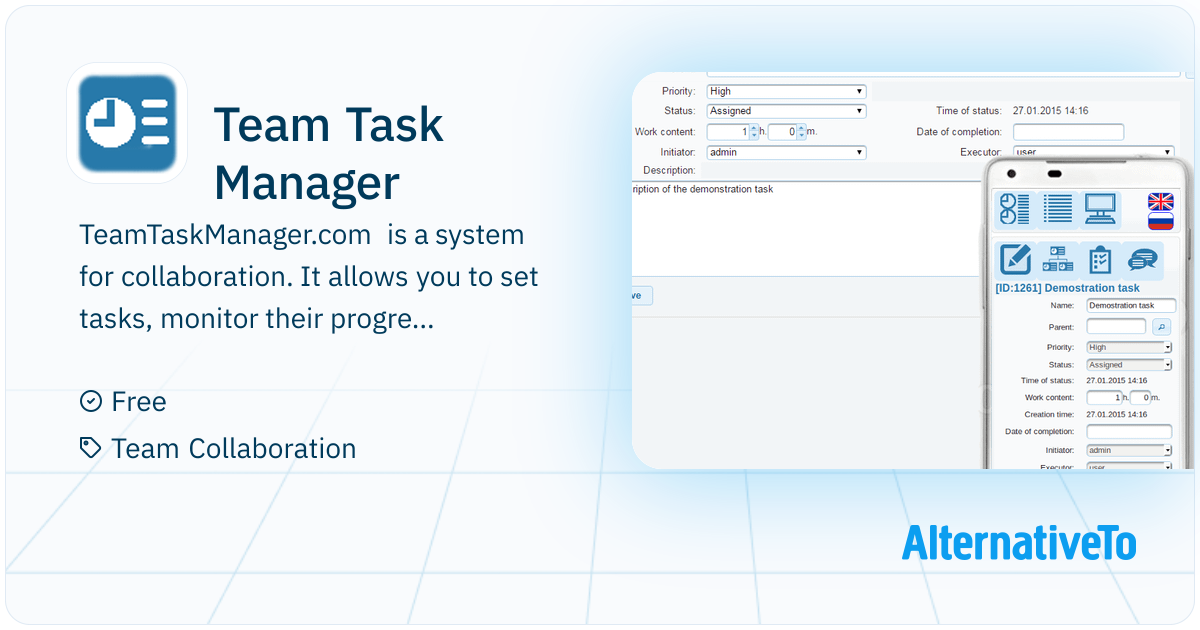
Task: Open the comments chat bubble icon
Action: [x=1142, y=260]
